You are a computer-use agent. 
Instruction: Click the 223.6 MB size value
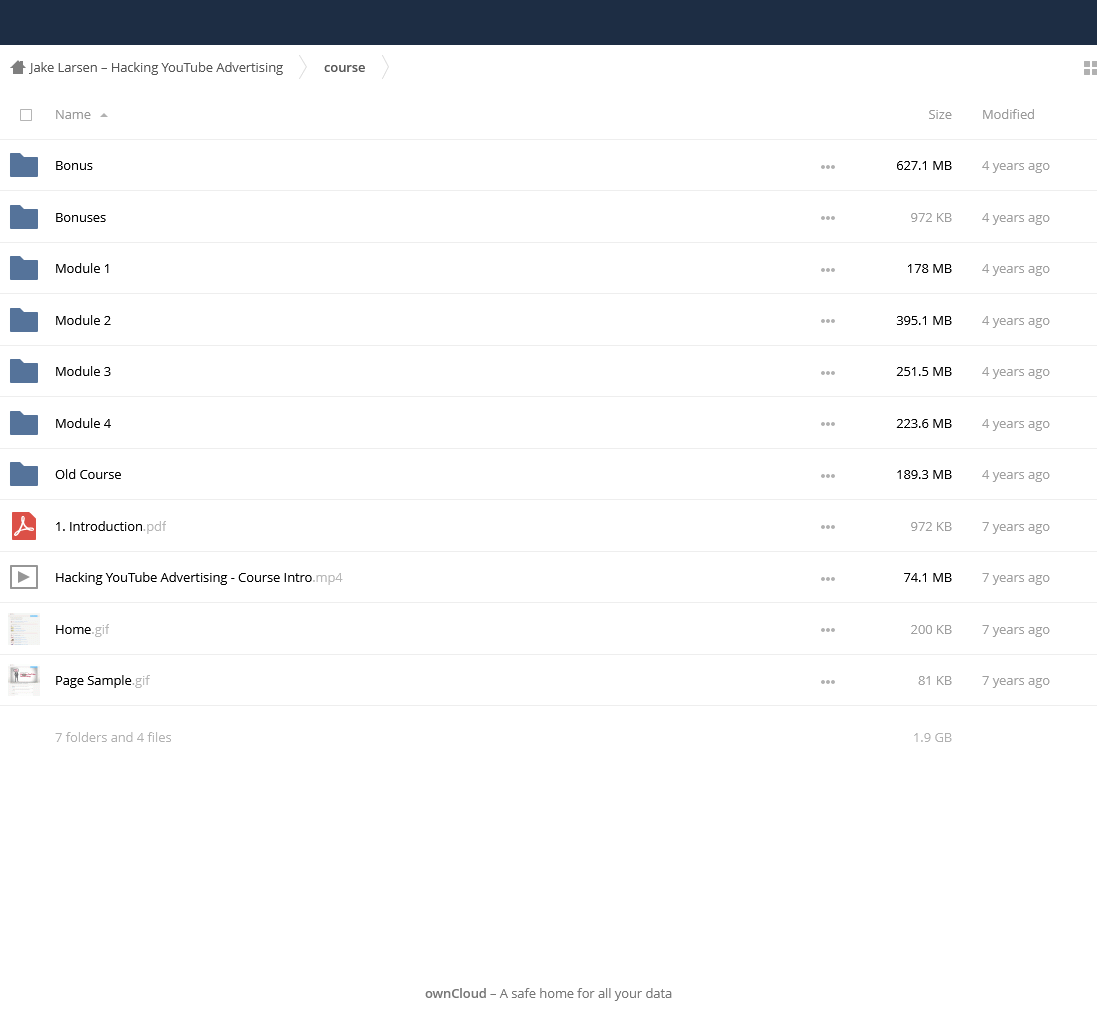click(923, 423)
